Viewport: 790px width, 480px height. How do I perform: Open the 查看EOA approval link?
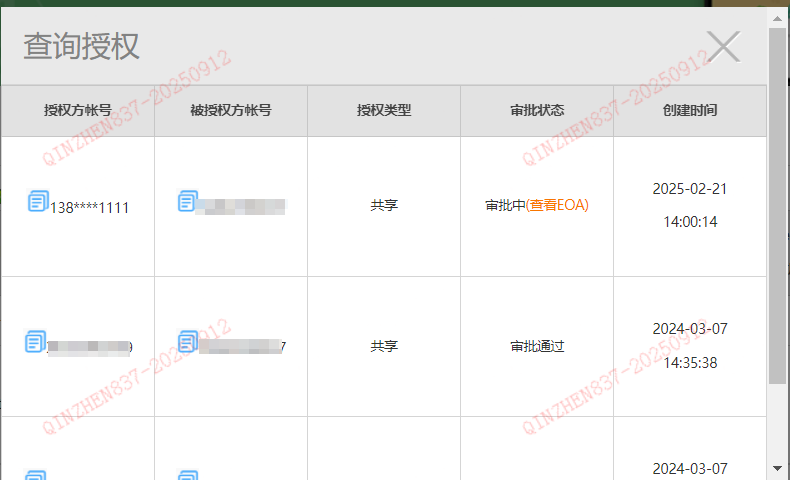click(558, 206)
